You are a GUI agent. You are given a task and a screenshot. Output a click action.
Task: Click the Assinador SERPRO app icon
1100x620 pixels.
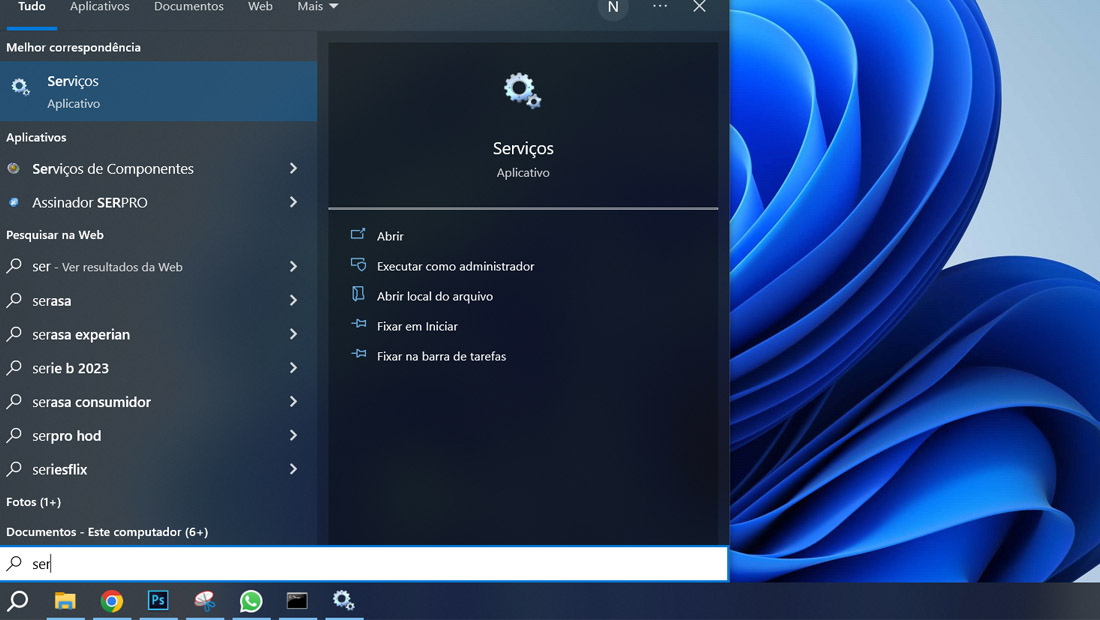click(x=13, y=202)
